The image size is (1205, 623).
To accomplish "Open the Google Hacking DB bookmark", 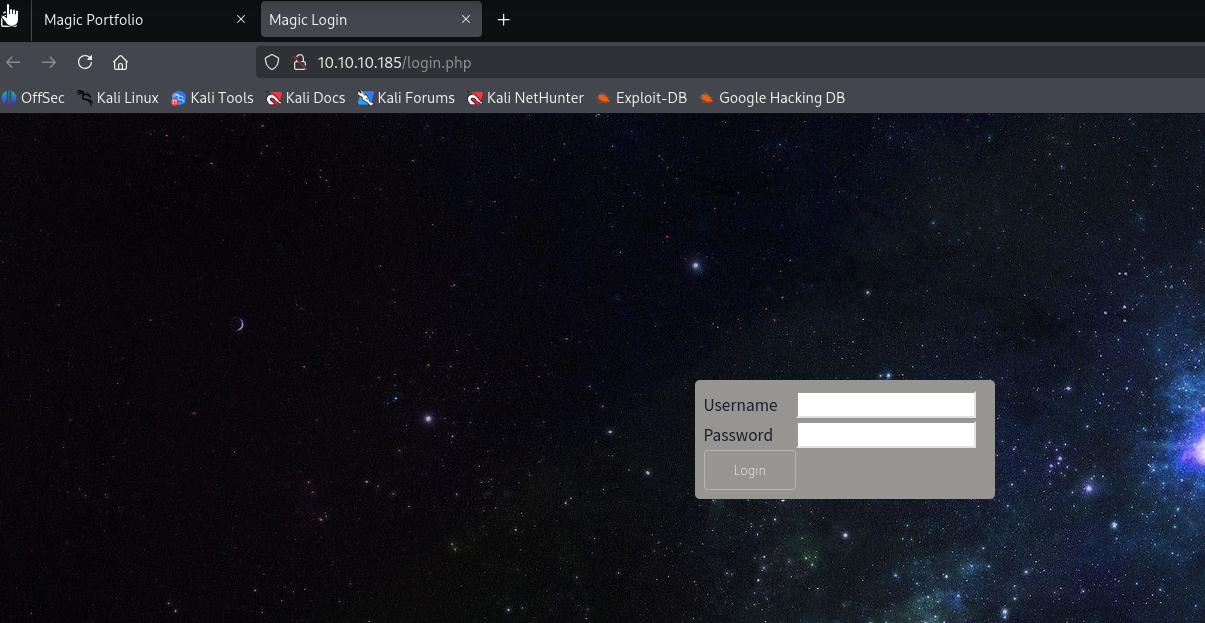I will [x=772, y=98].
